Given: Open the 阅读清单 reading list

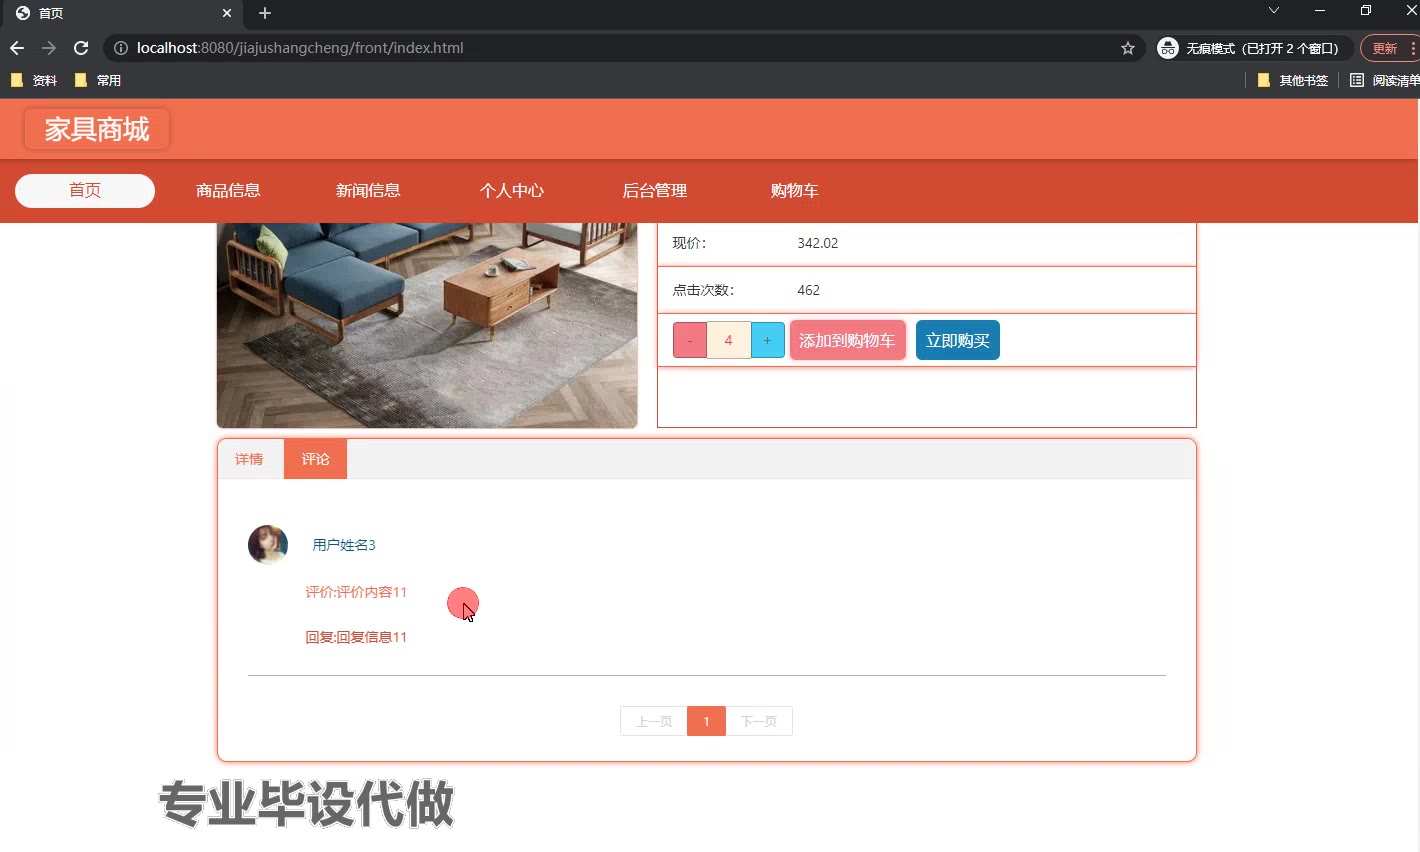Looking at the screenshot, I should (1385, 80).
